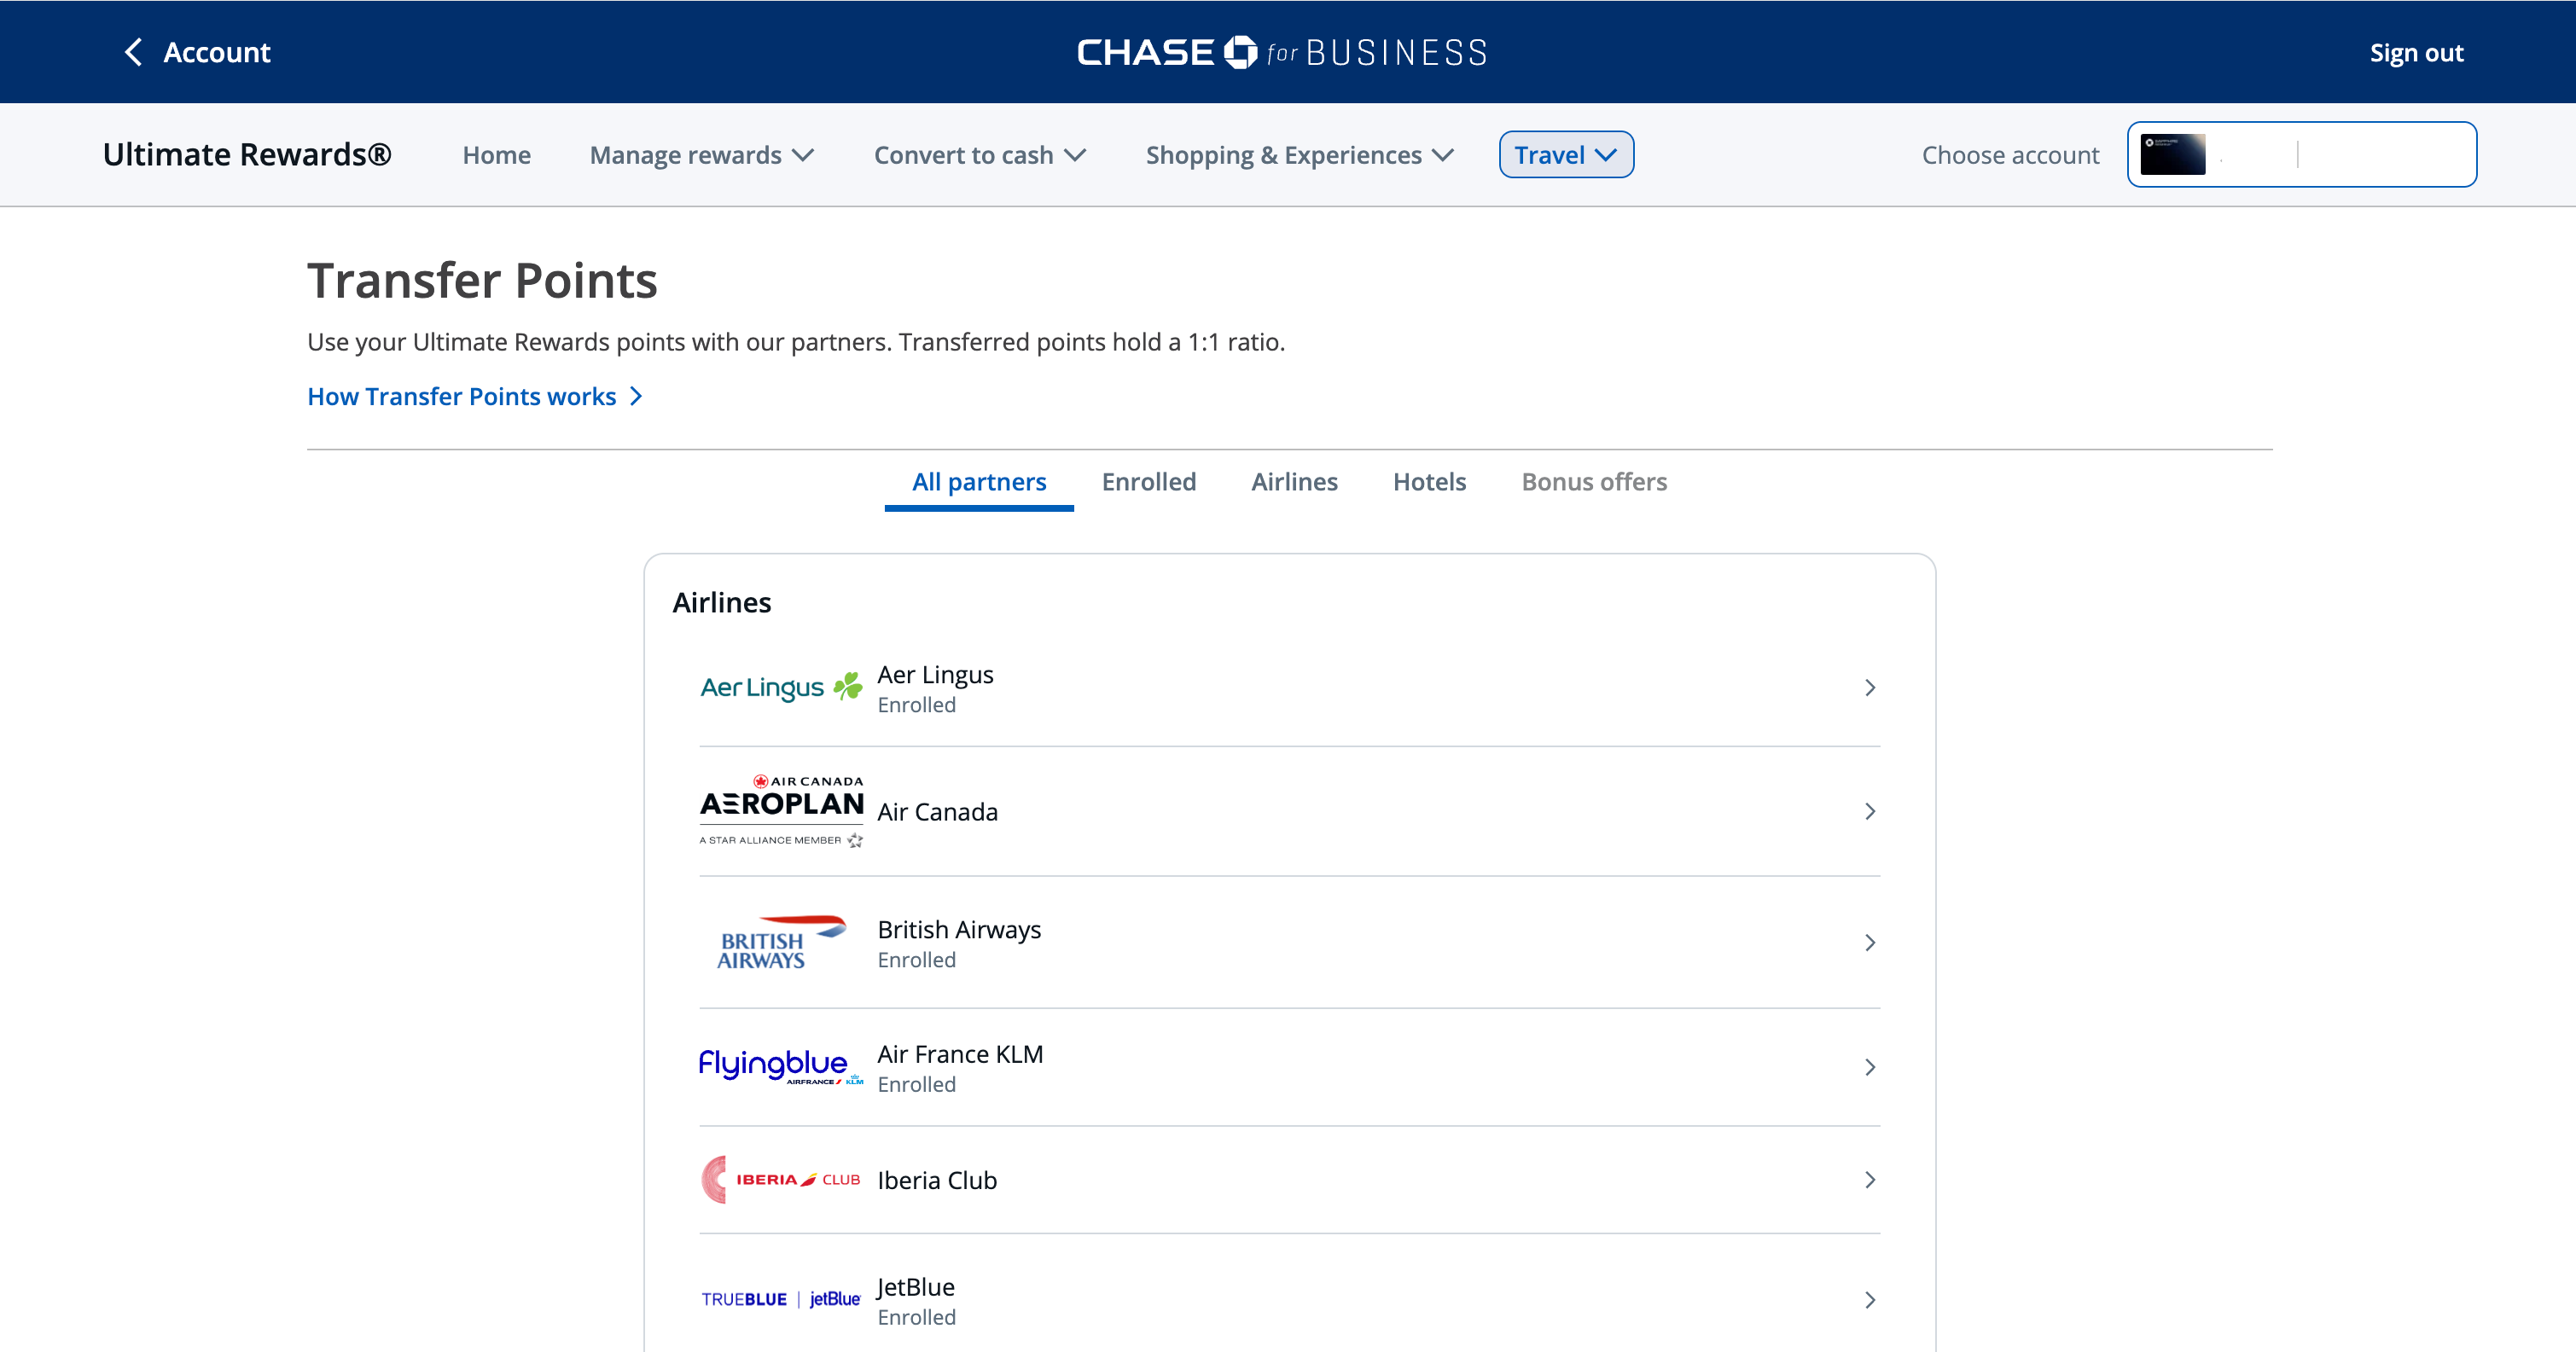
Task: Open the Convert to cash dropdown
Action: pos(979,155)
